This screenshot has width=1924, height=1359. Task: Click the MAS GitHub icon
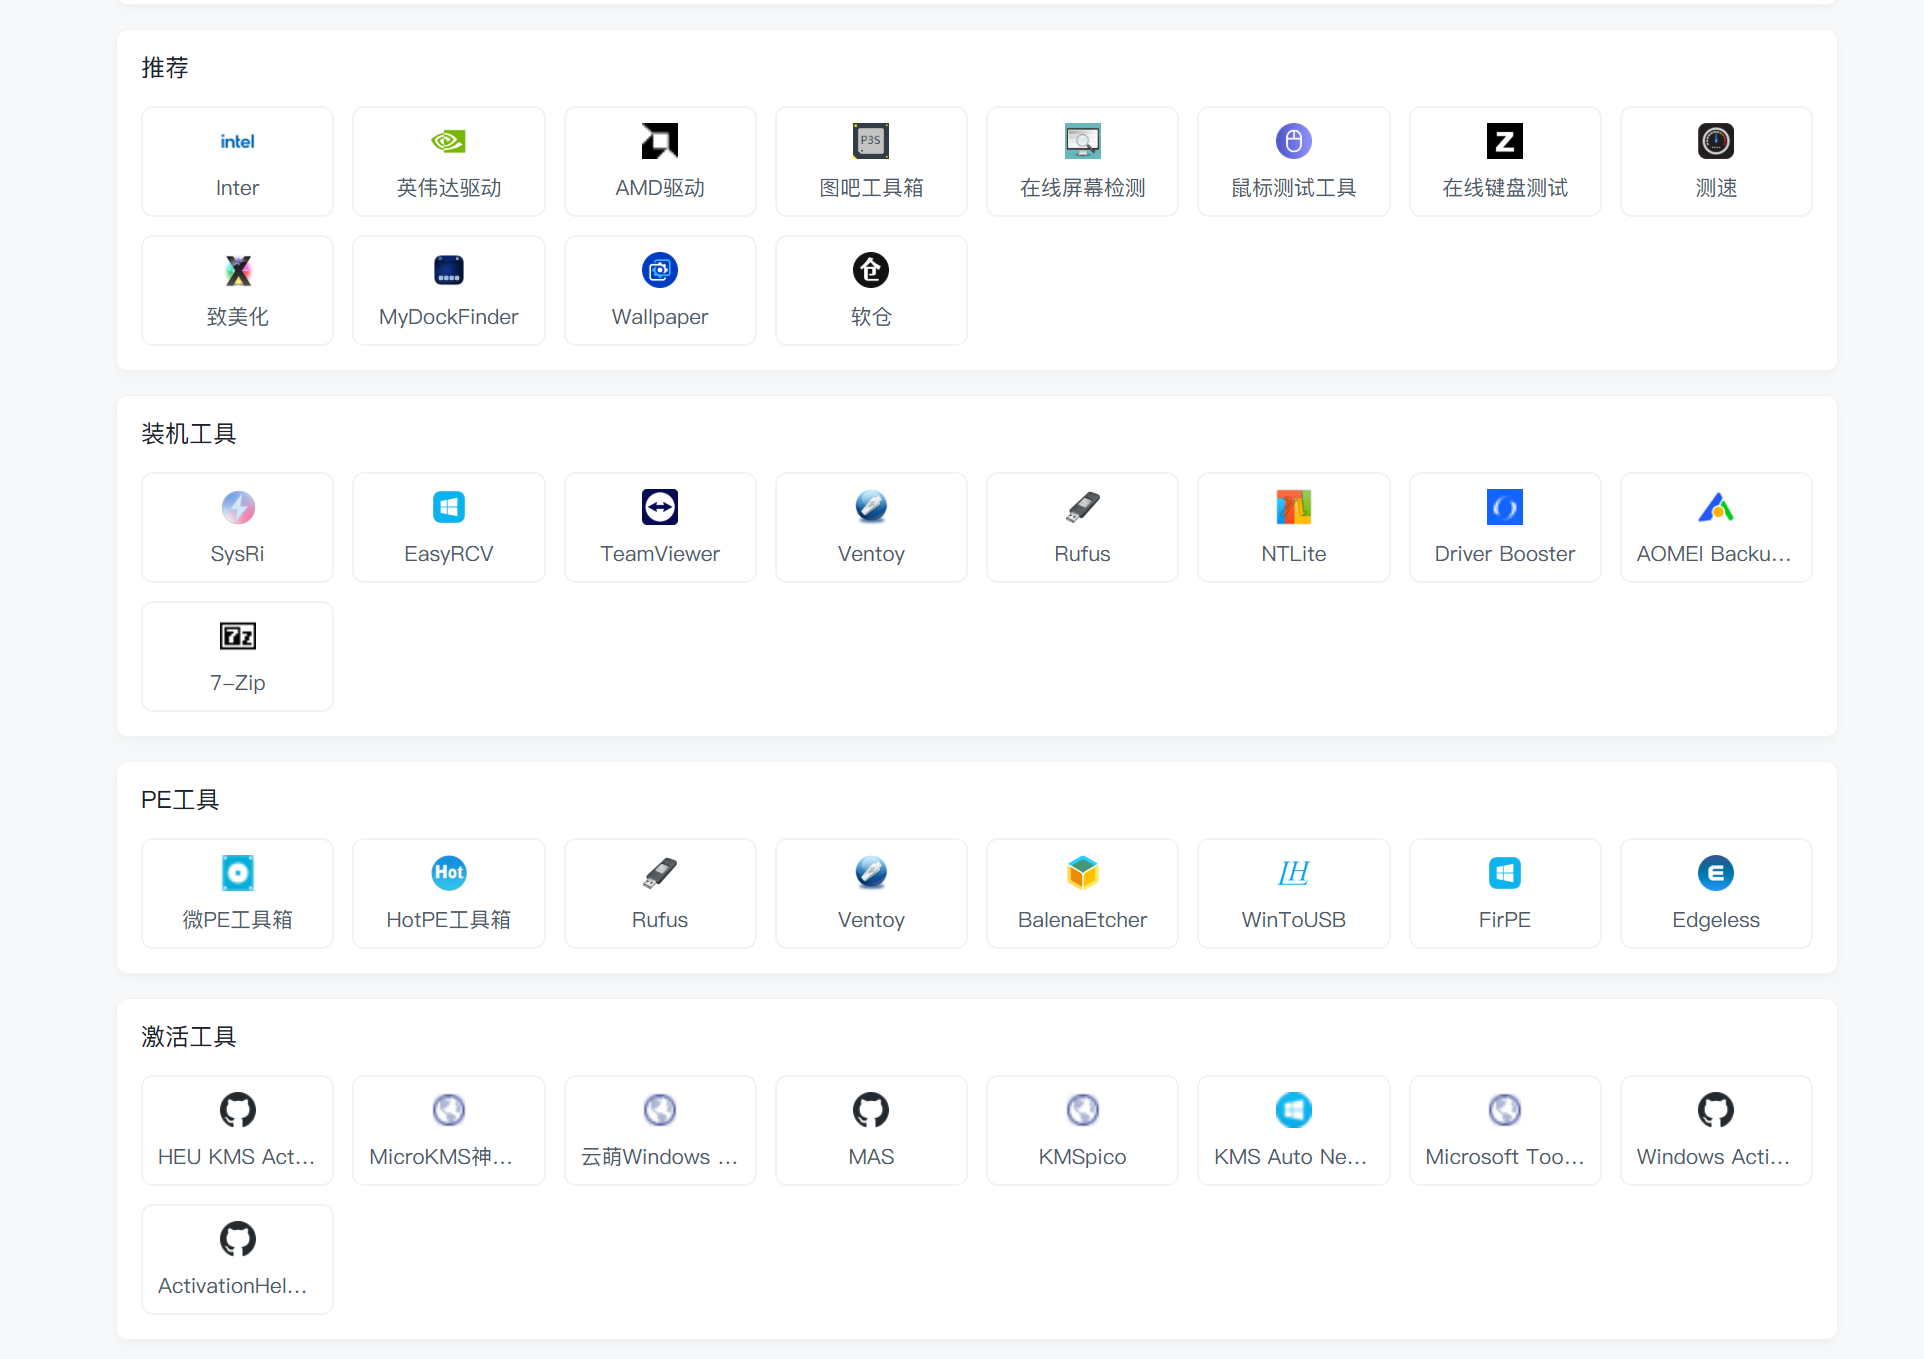tap(871, 1110)
